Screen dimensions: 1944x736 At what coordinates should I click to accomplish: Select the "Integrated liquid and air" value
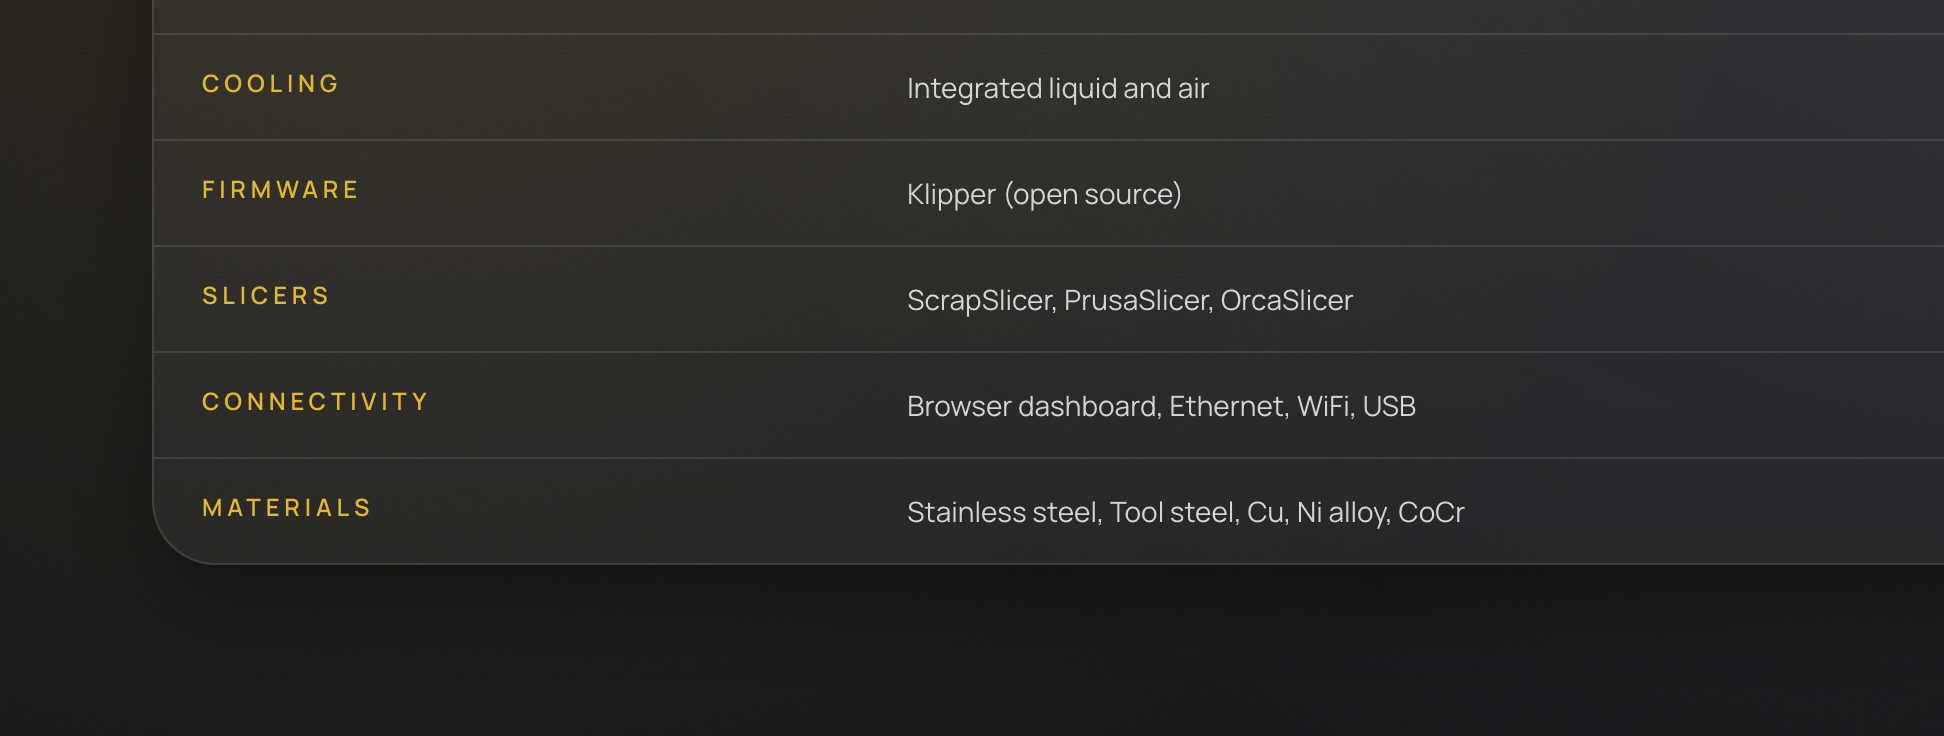point(1057,89)
